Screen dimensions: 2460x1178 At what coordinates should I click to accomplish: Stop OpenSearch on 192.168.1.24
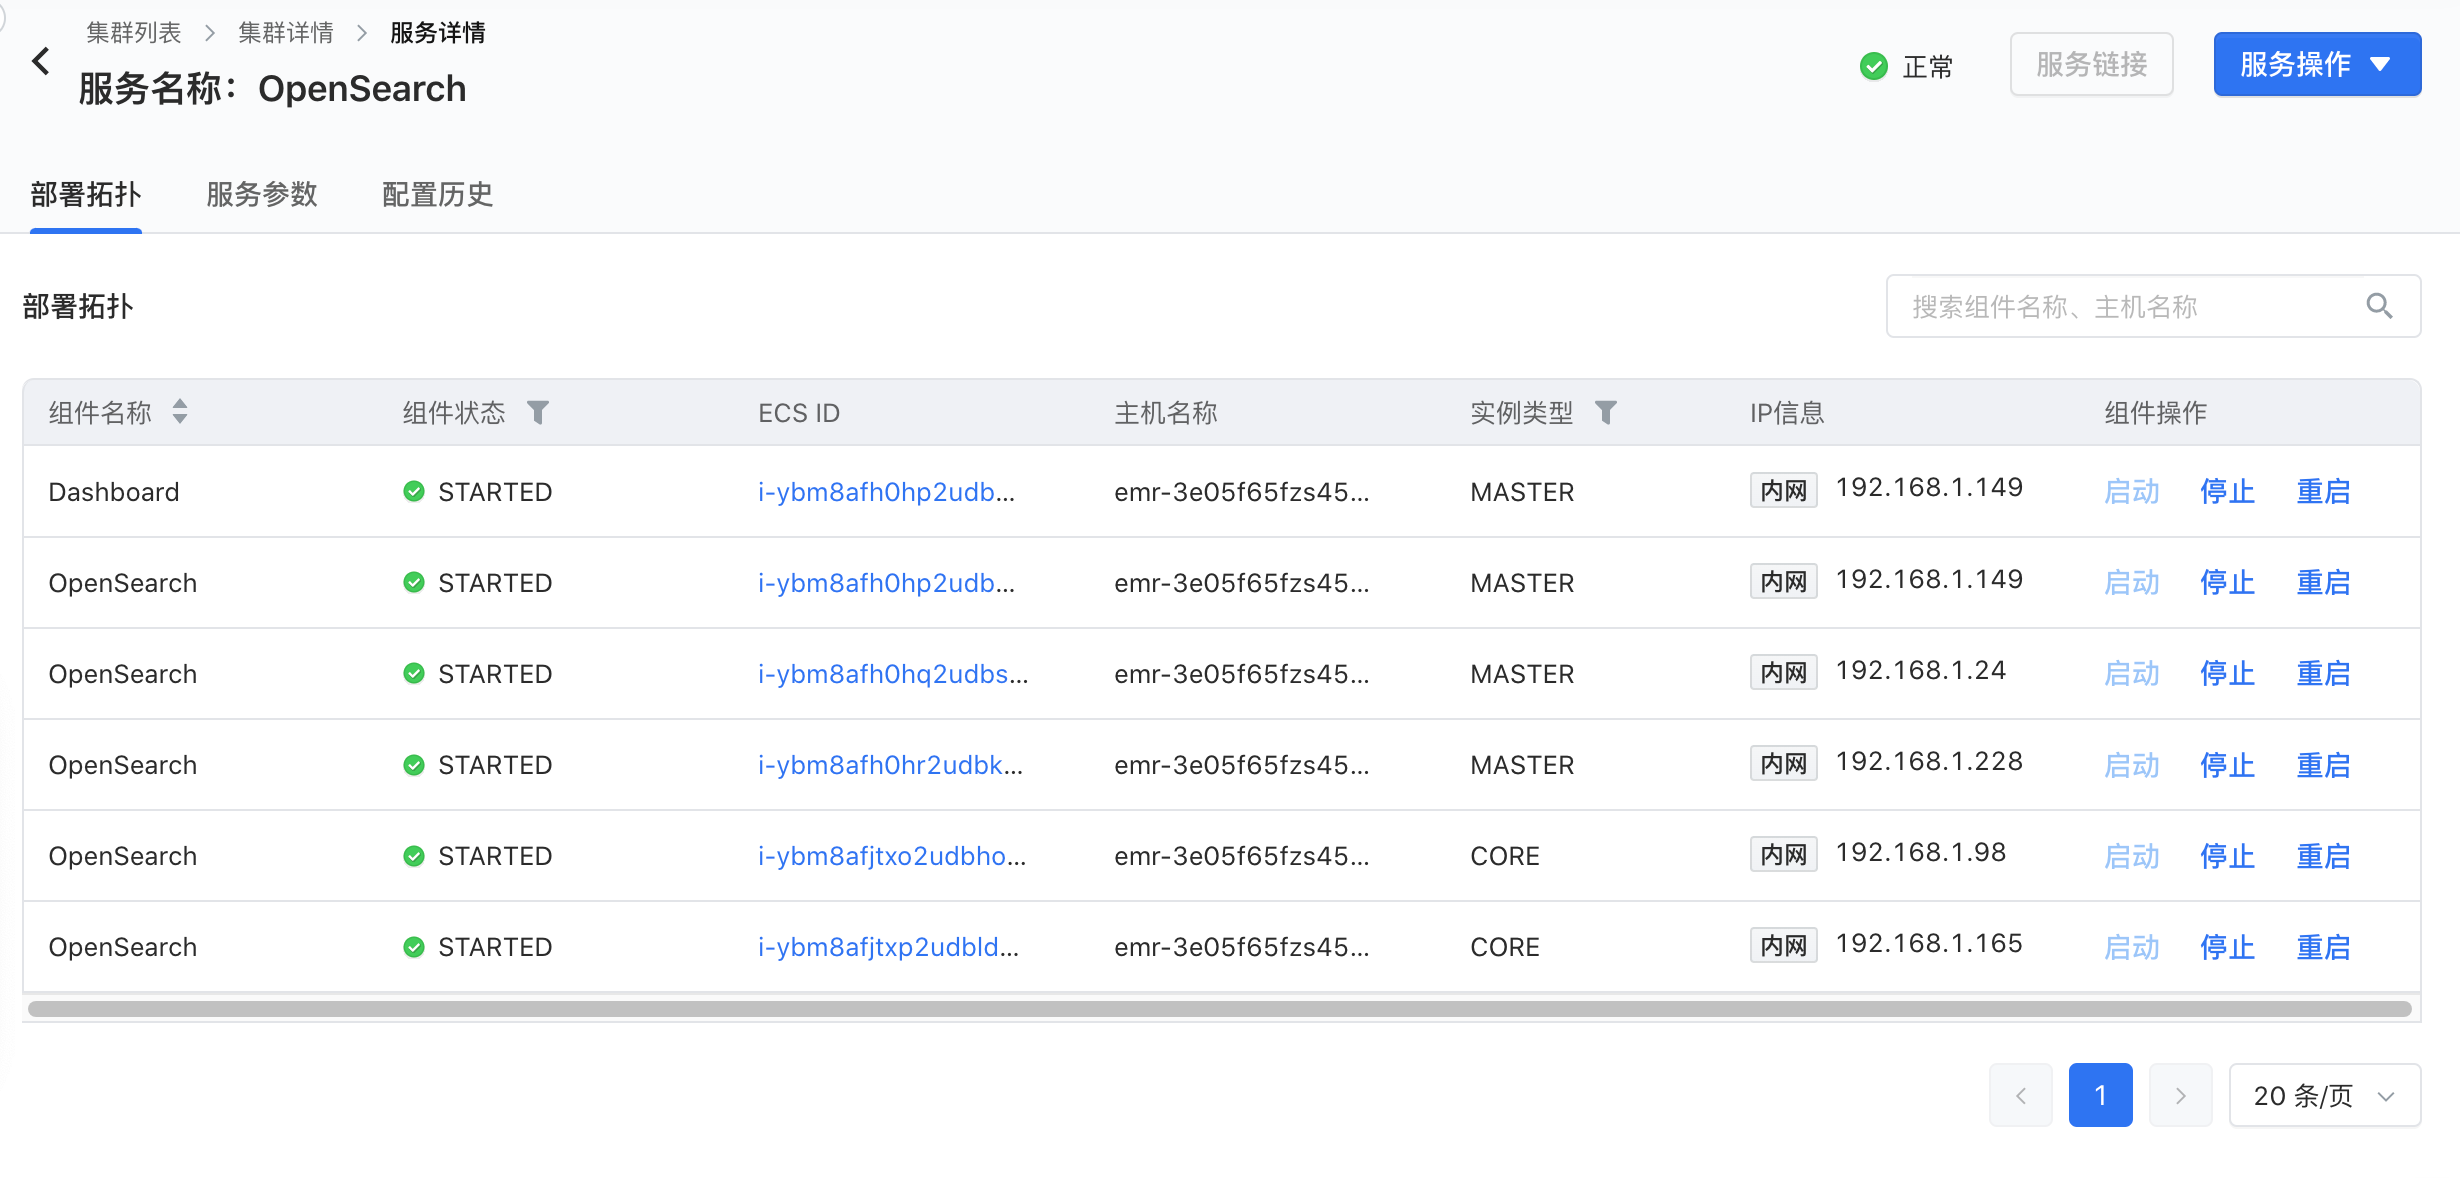point(2228,674)
